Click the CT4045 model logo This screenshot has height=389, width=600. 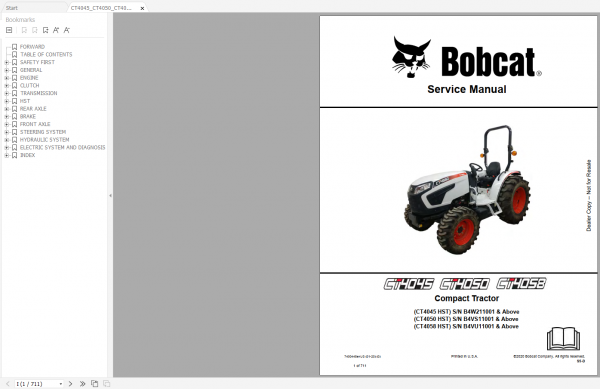(409, 284)
